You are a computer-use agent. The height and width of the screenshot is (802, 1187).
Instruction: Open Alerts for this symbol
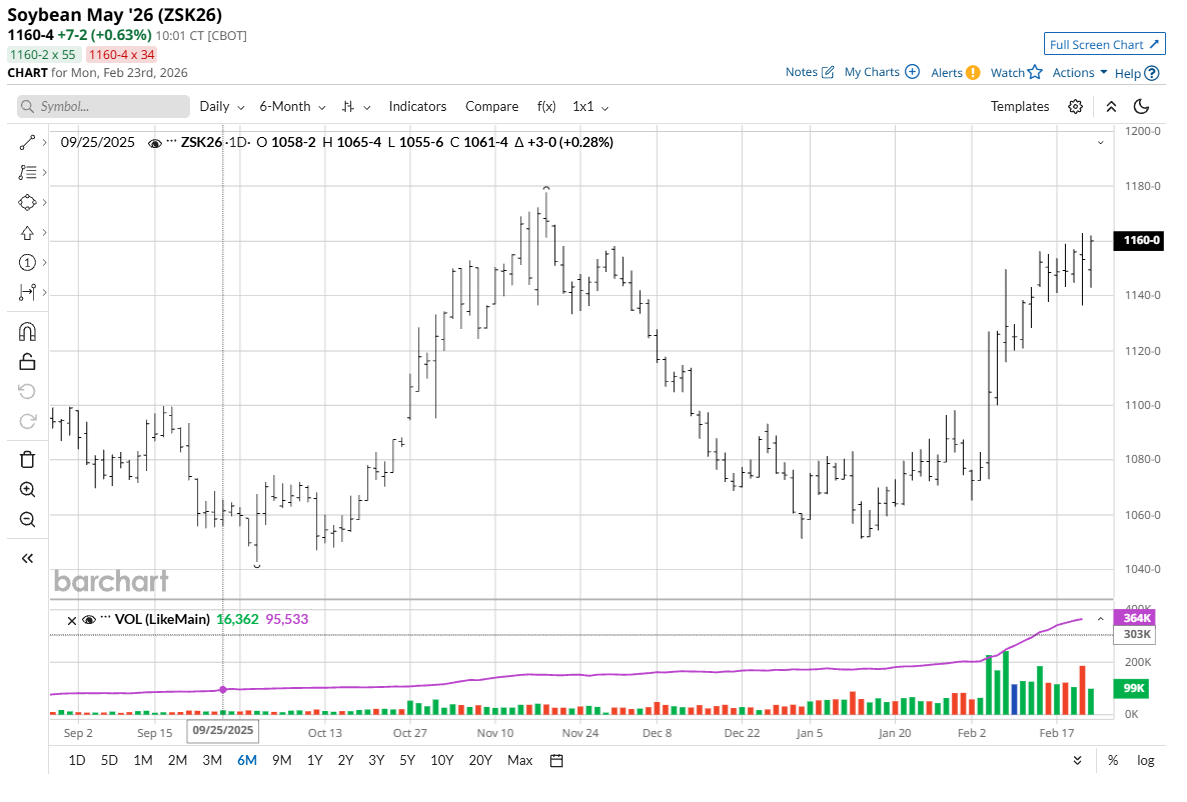[955, 73]
